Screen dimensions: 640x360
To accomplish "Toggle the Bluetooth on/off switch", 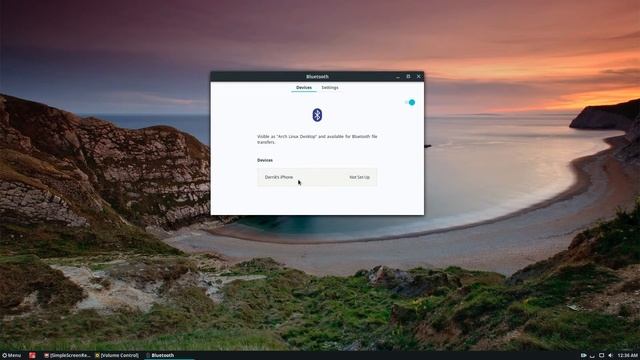I will [x=410, y=102].
